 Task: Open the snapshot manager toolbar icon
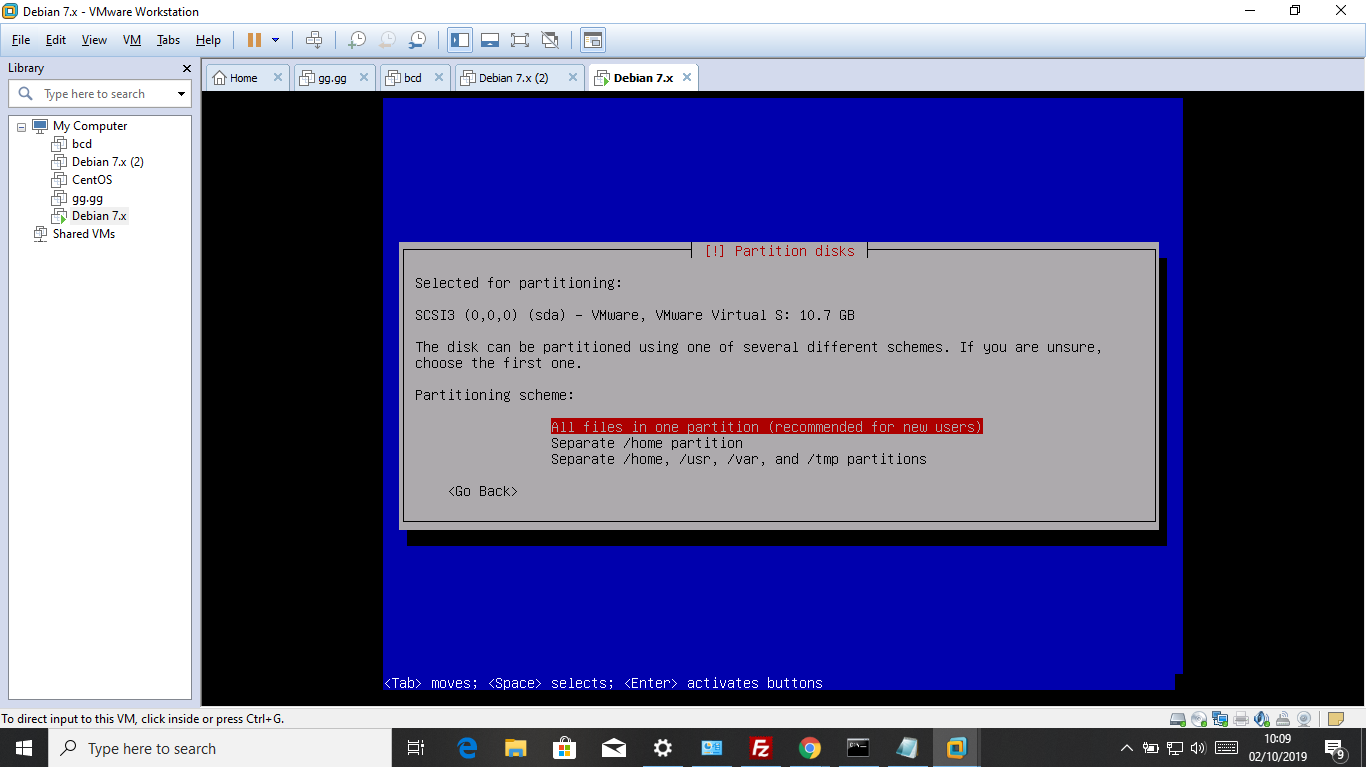418,40
